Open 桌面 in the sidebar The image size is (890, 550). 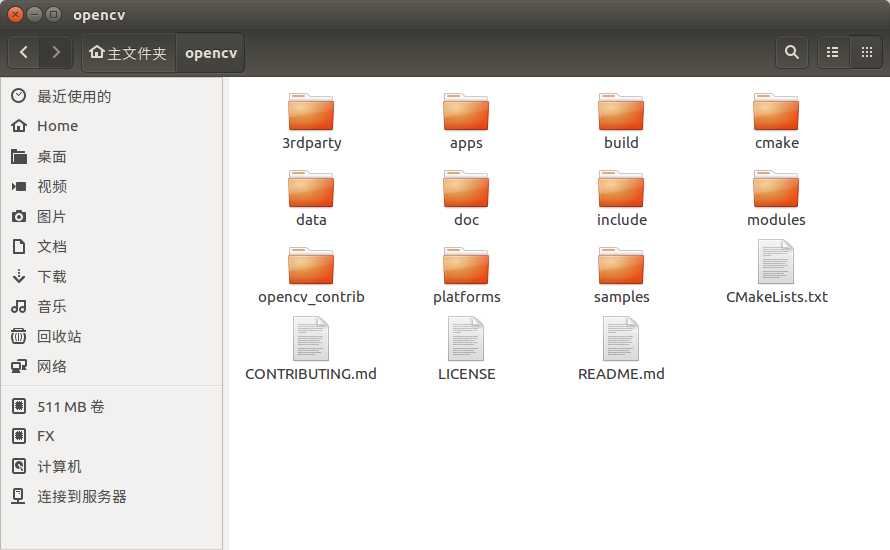point(111,157)
